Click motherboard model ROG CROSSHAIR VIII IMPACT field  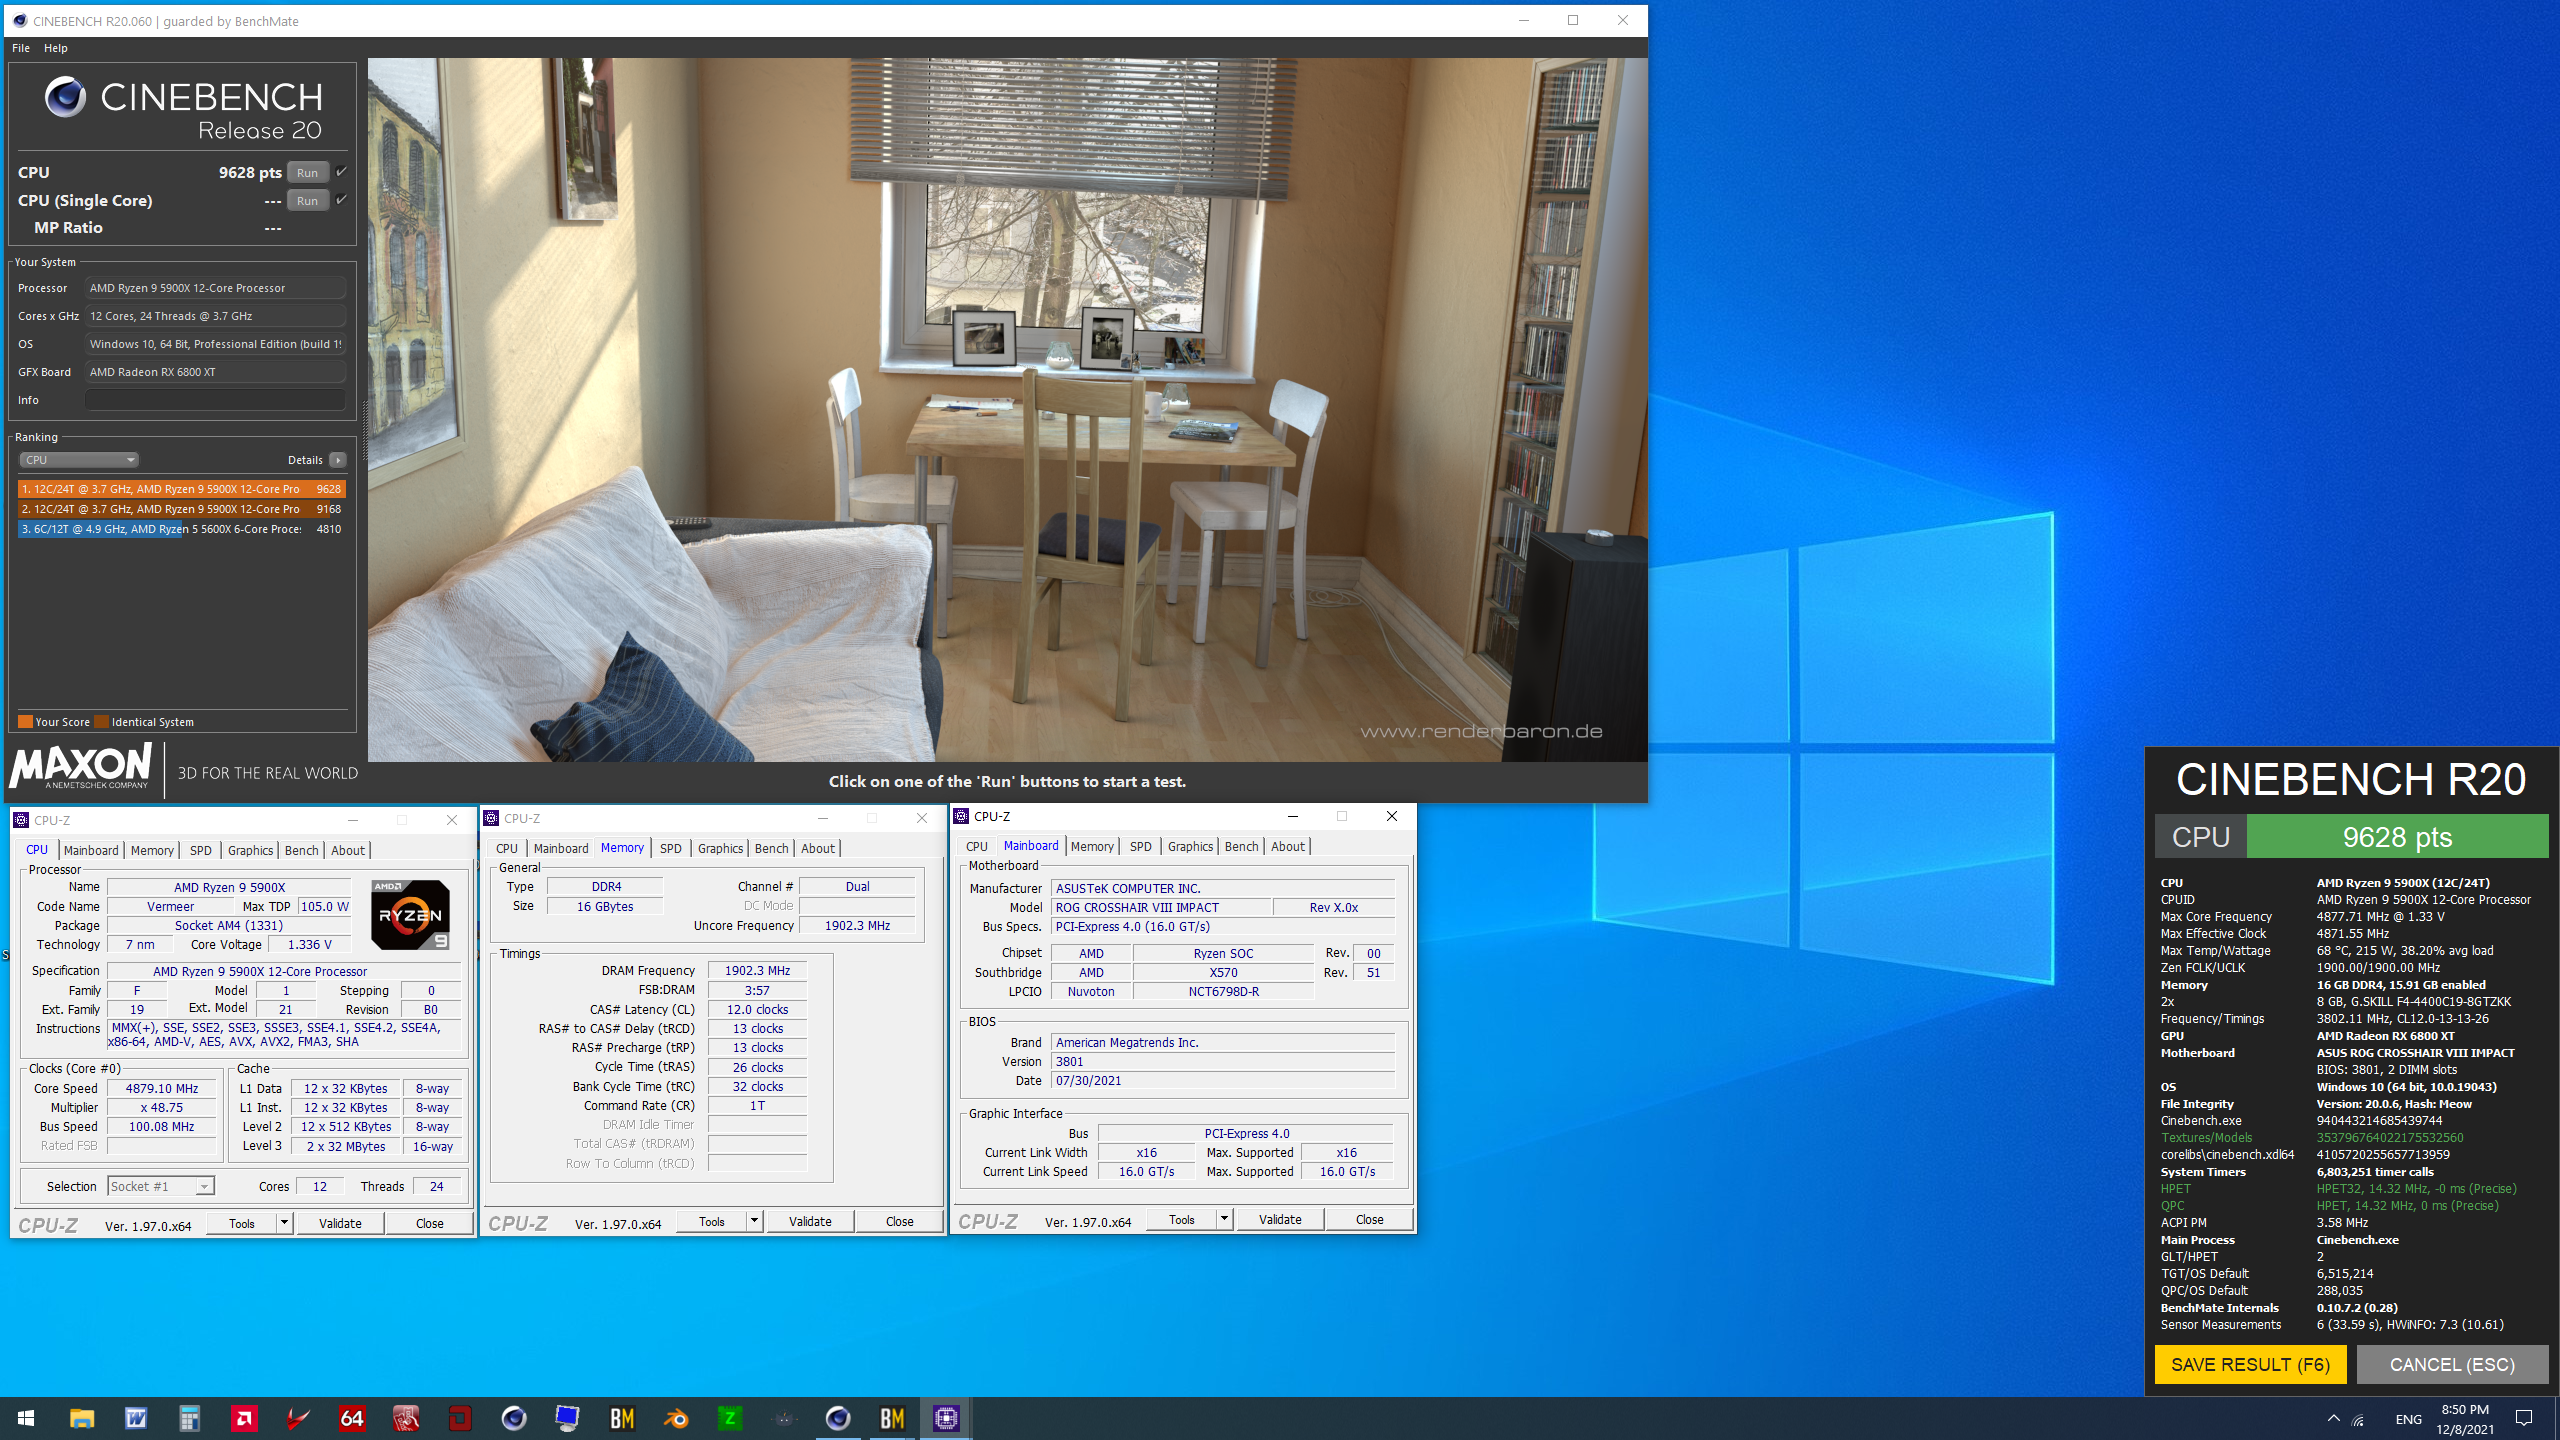1161,907
